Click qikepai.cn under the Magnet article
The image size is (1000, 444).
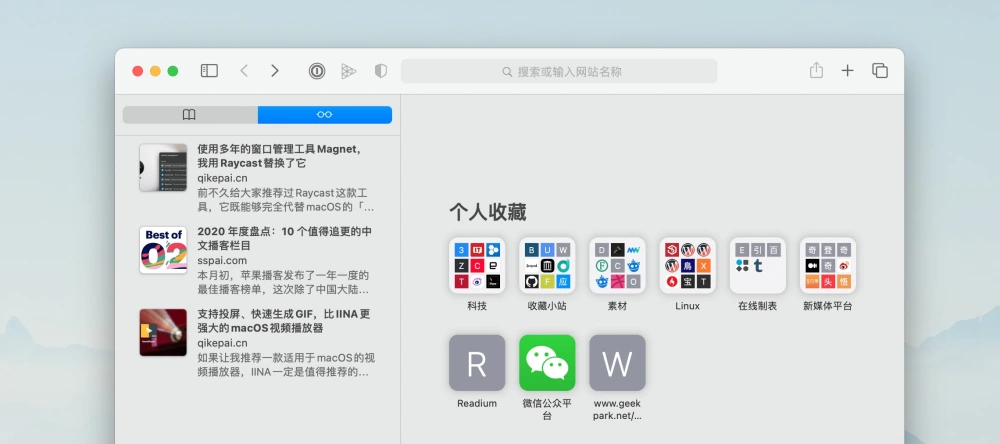tap(222, 178)
